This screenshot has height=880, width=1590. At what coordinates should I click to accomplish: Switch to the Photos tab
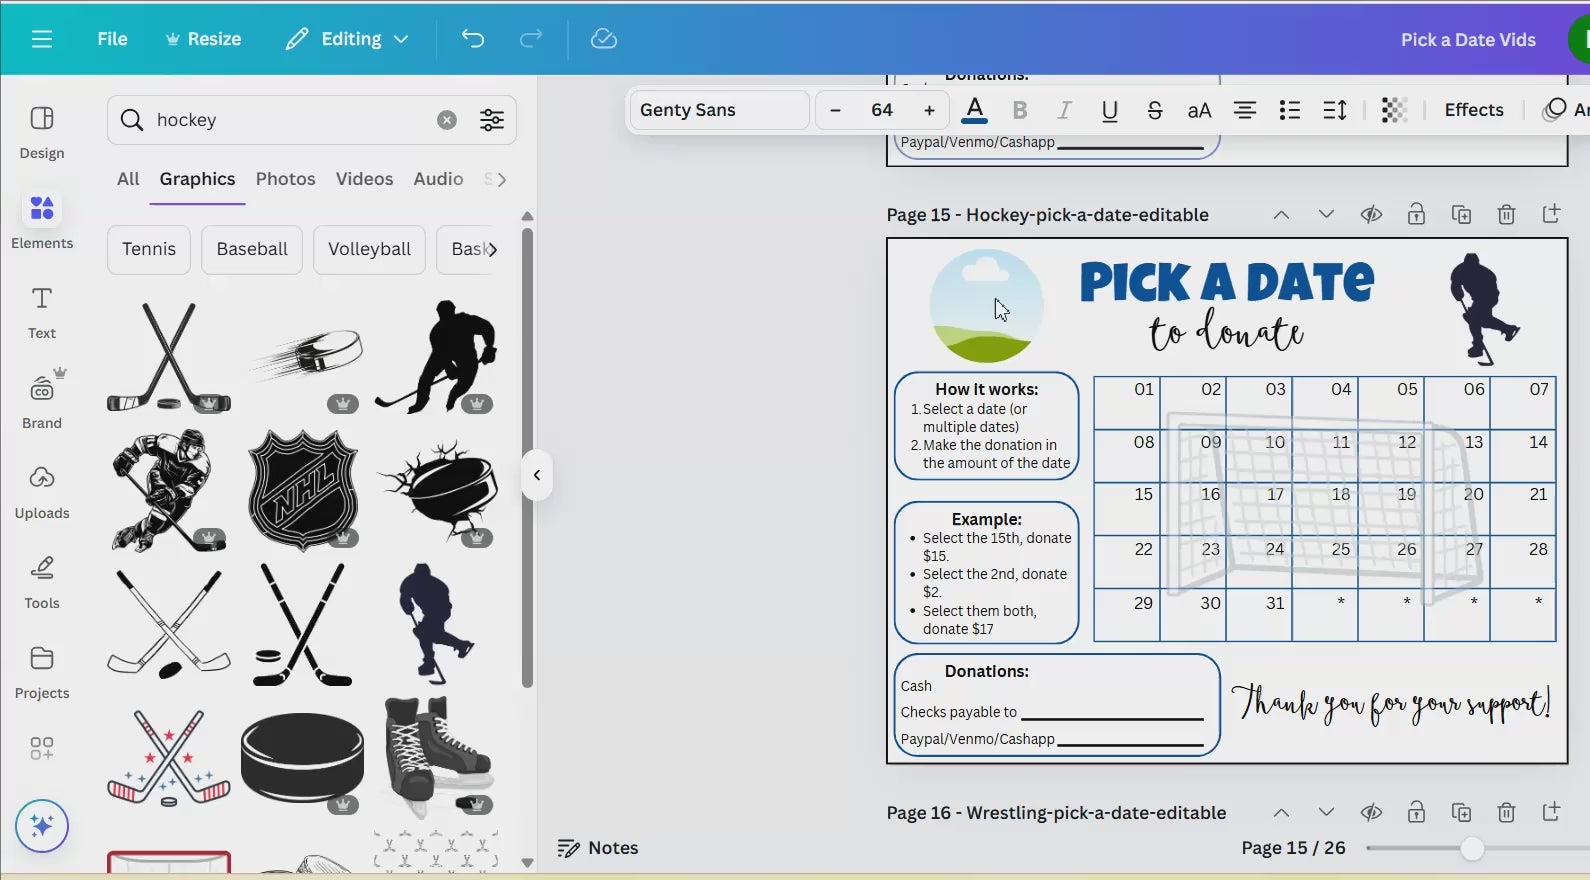pos(285,179)
